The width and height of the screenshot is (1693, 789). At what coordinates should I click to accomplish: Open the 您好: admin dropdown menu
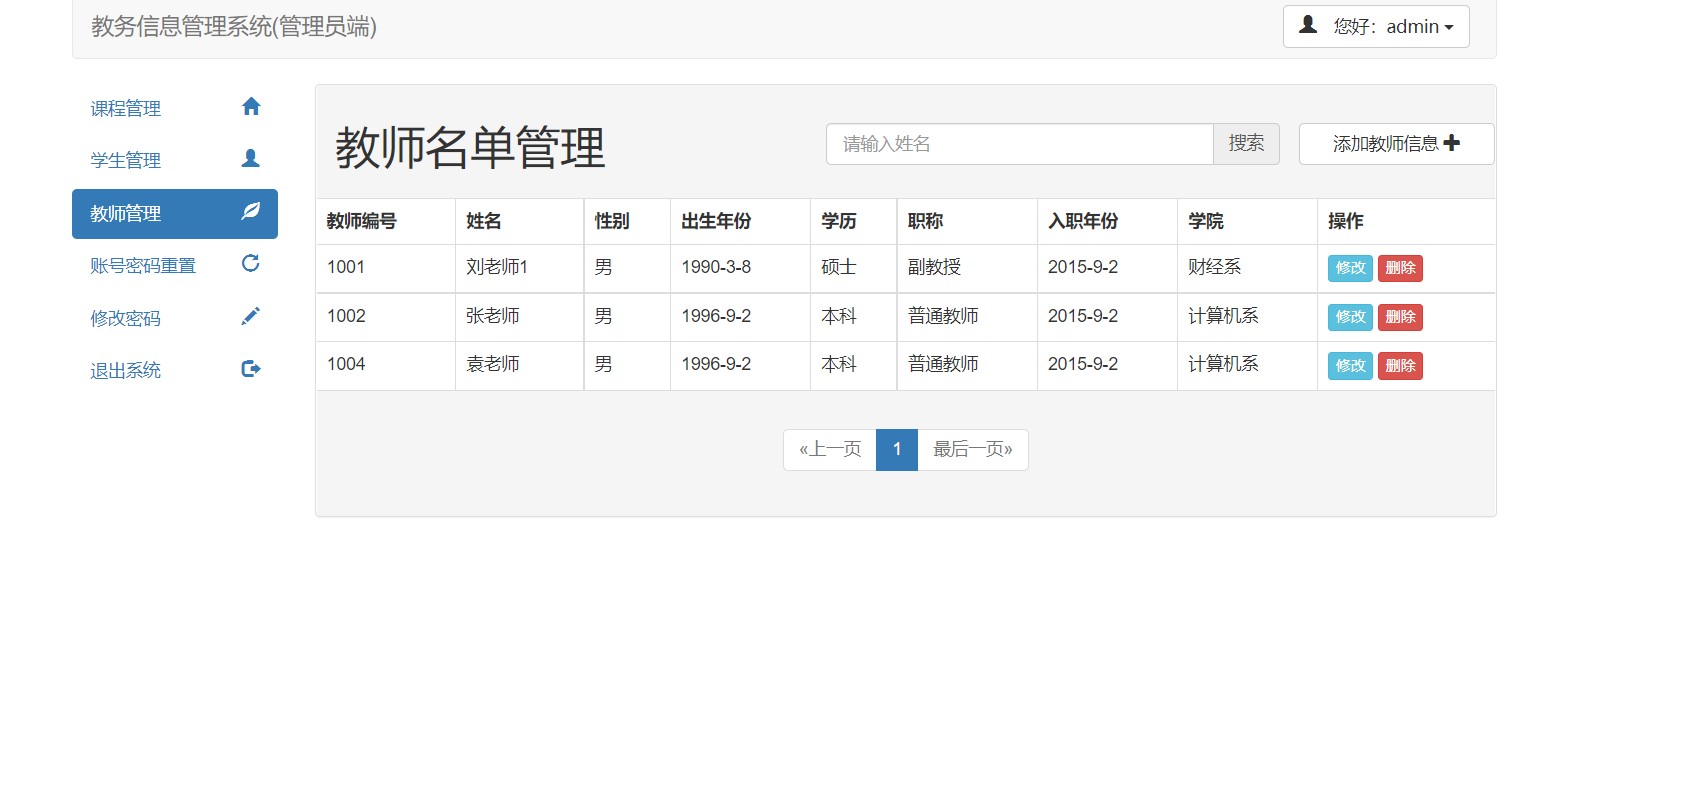click(x=1376, y=26)
